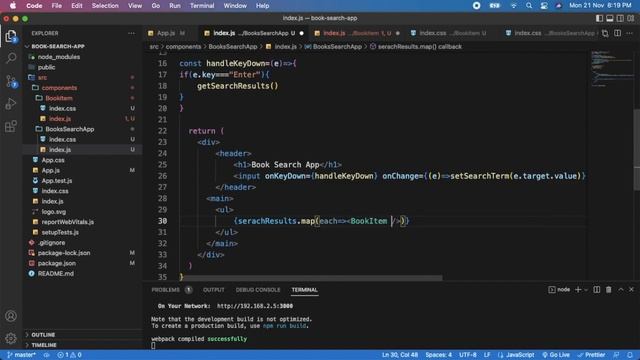Open the Accounts menu icon
This screenshot has width=640, height=360.
(x=11, y=316)
